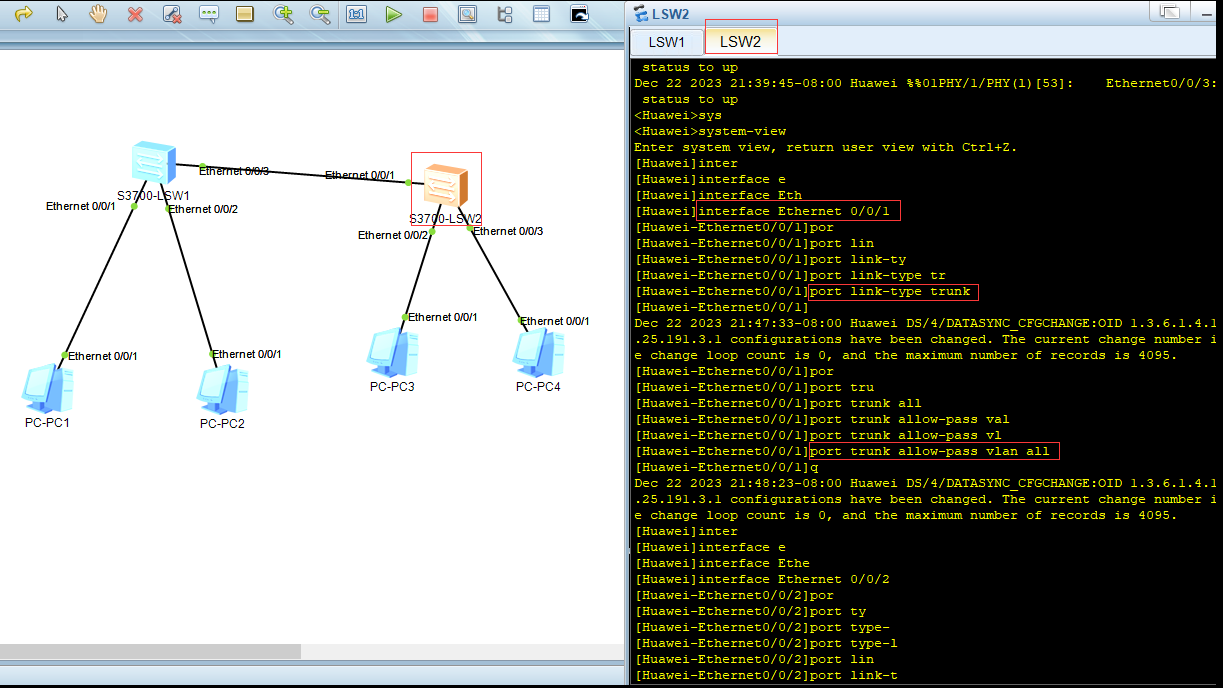
Task: Click the 'port type-l' terminal line
Action: click(x=766, y=643)
